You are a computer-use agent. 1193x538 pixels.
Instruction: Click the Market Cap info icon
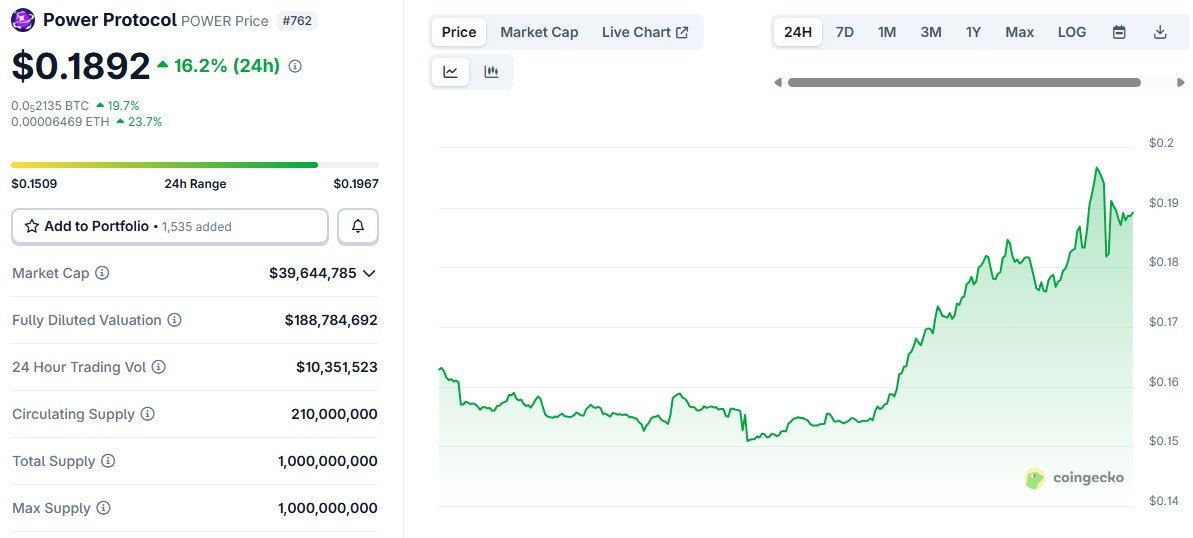coord(102,272)
